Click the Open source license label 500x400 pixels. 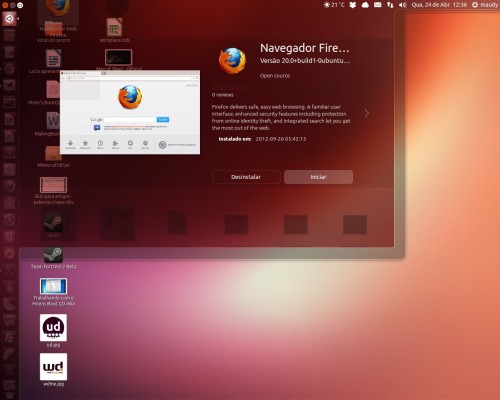click(275, 76)
